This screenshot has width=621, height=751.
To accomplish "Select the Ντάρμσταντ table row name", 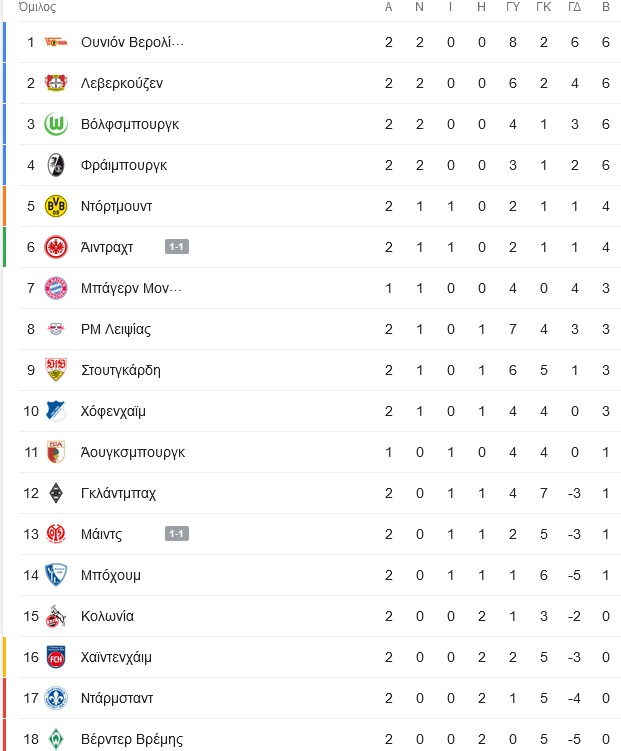I will pos(117,698).
